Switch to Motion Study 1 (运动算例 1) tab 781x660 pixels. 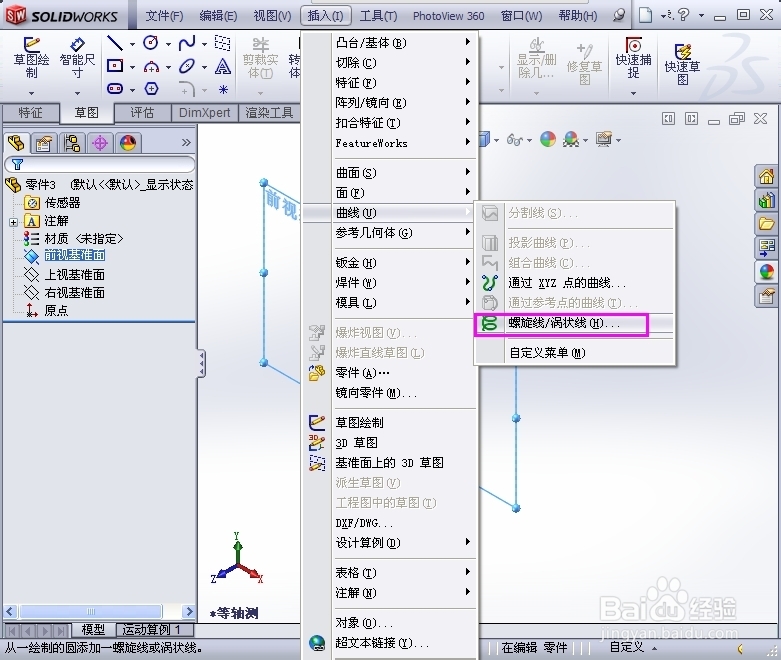click(x=151, y=630)
